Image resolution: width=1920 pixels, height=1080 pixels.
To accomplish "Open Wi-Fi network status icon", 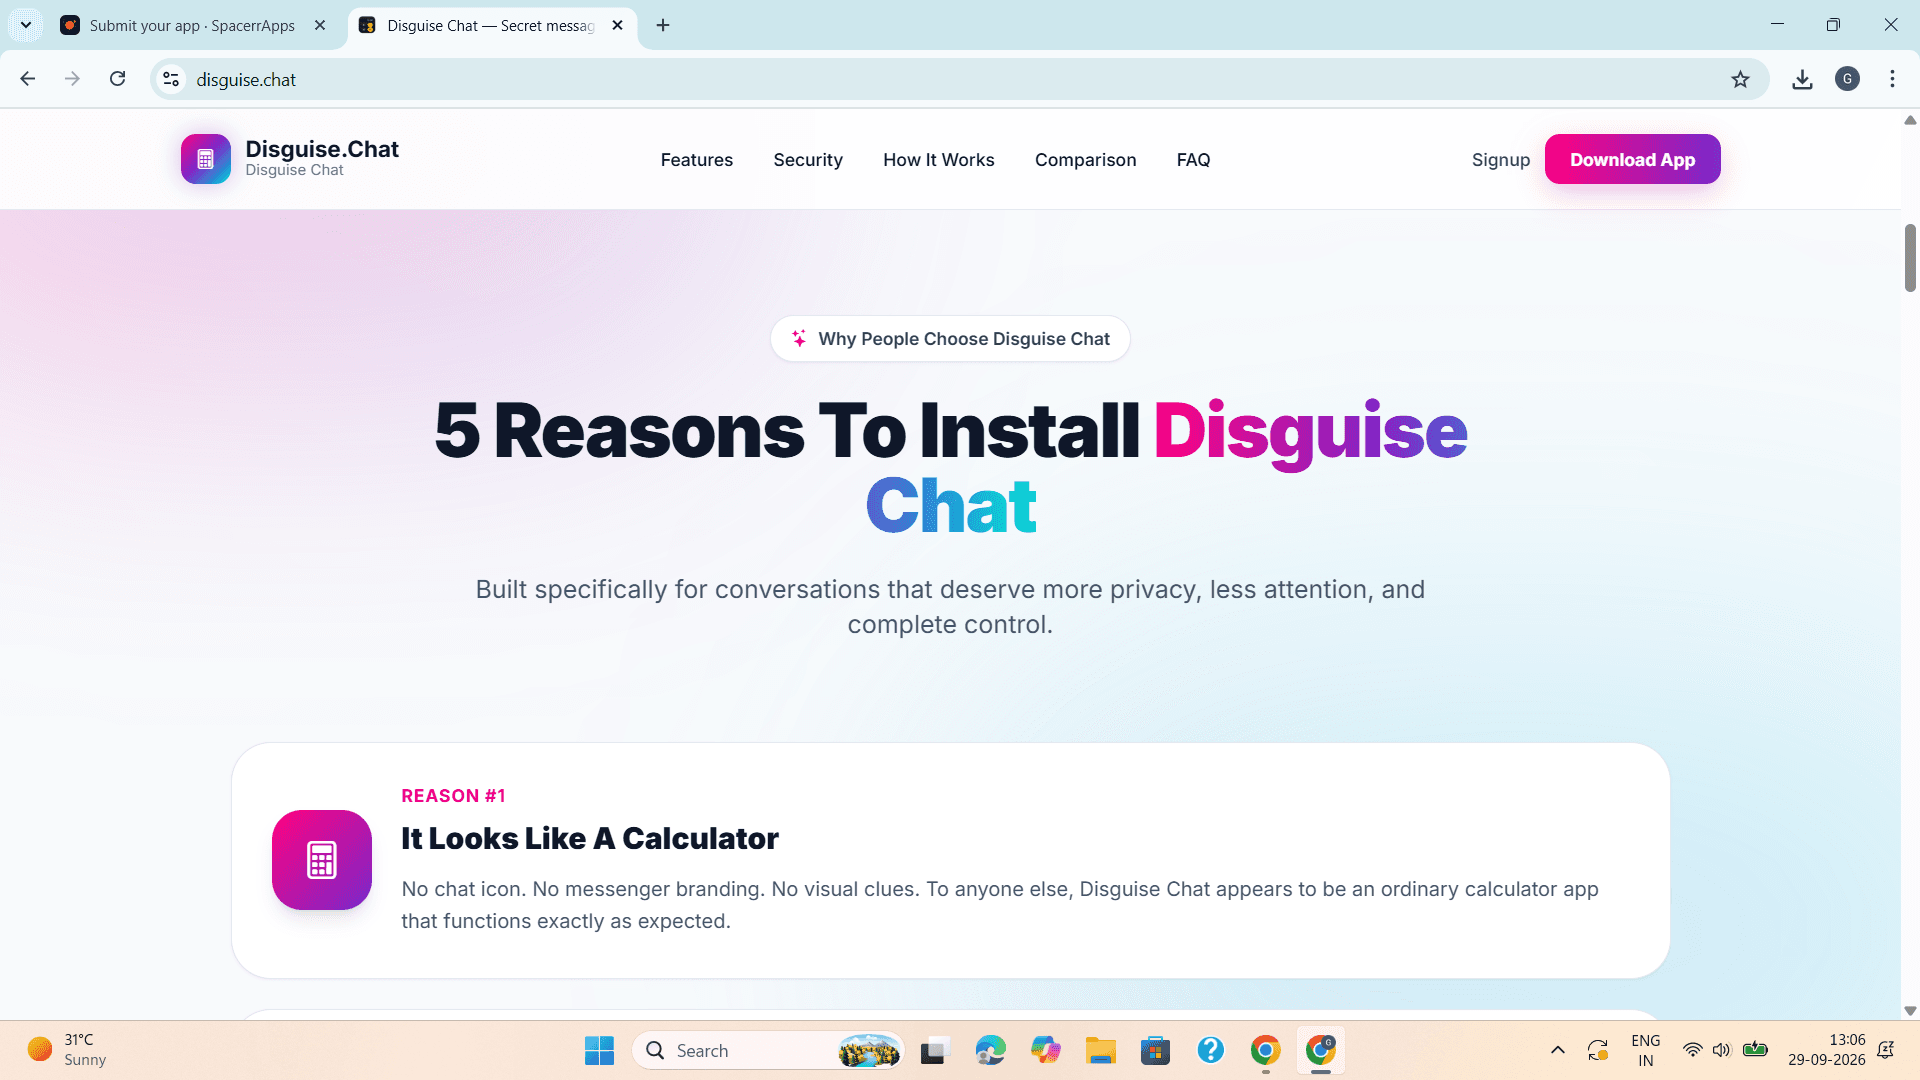I will coord(1692,1050).
